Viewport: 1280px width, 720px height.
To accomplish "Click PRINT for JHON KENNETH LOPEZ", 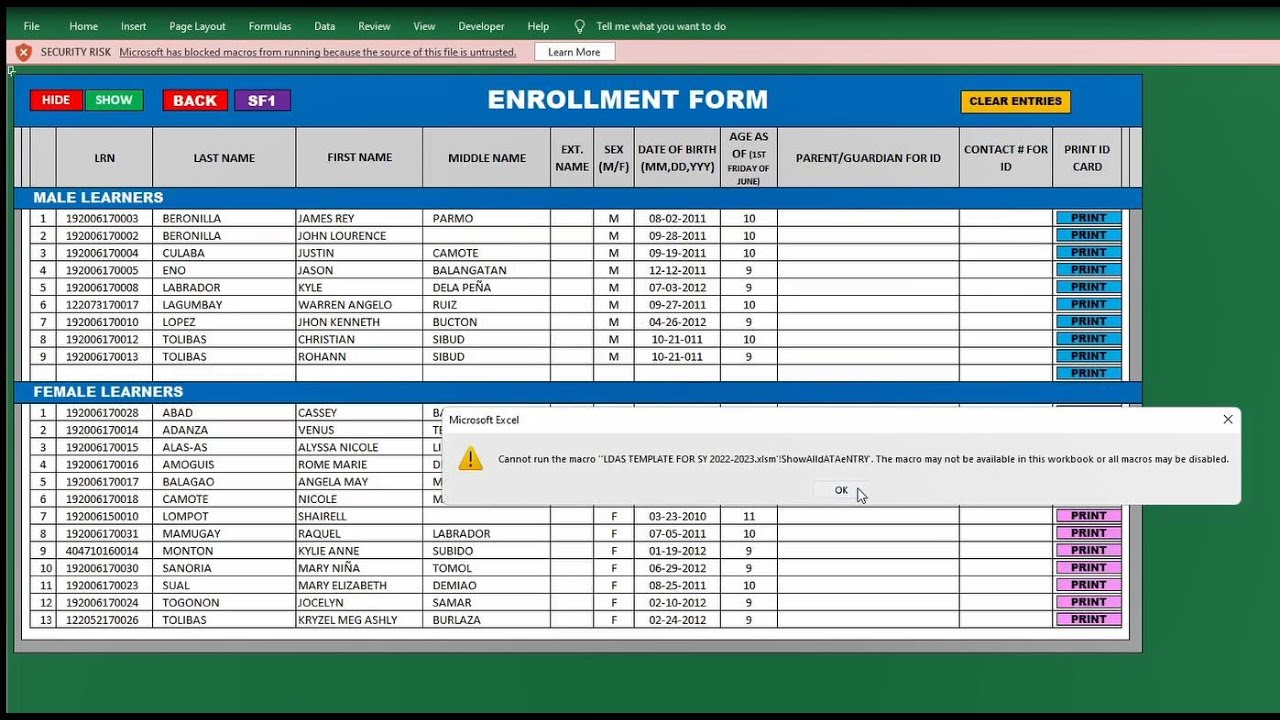I will pyautogui.click(x=1088, y=321).
